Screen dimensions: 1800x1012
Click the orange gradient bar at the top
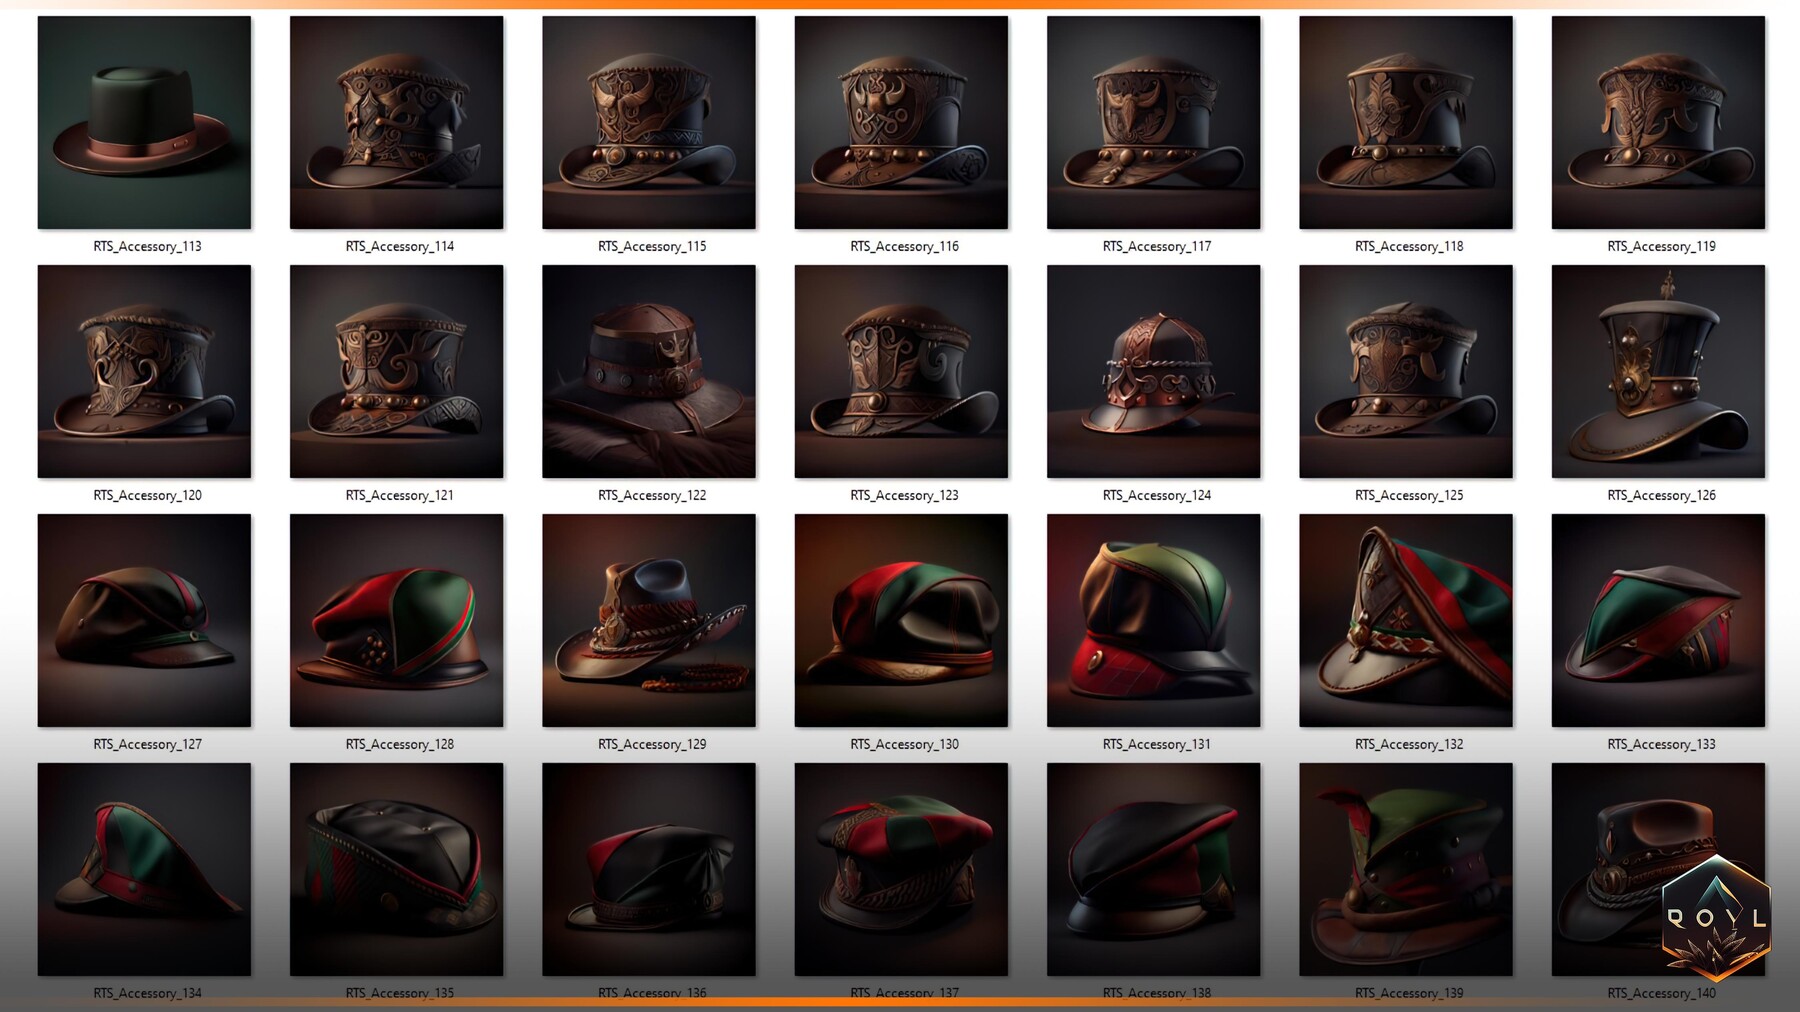click(x=900, y=4)
